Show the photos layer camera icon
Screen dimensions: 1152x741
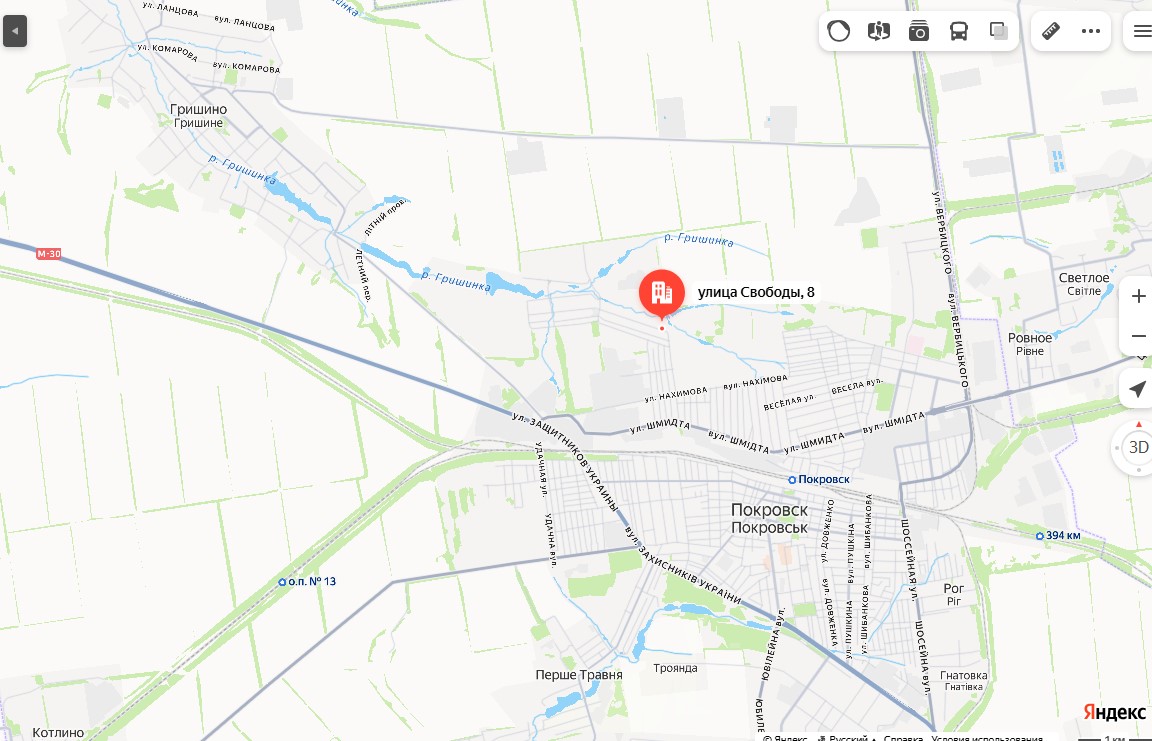(918, 31)
